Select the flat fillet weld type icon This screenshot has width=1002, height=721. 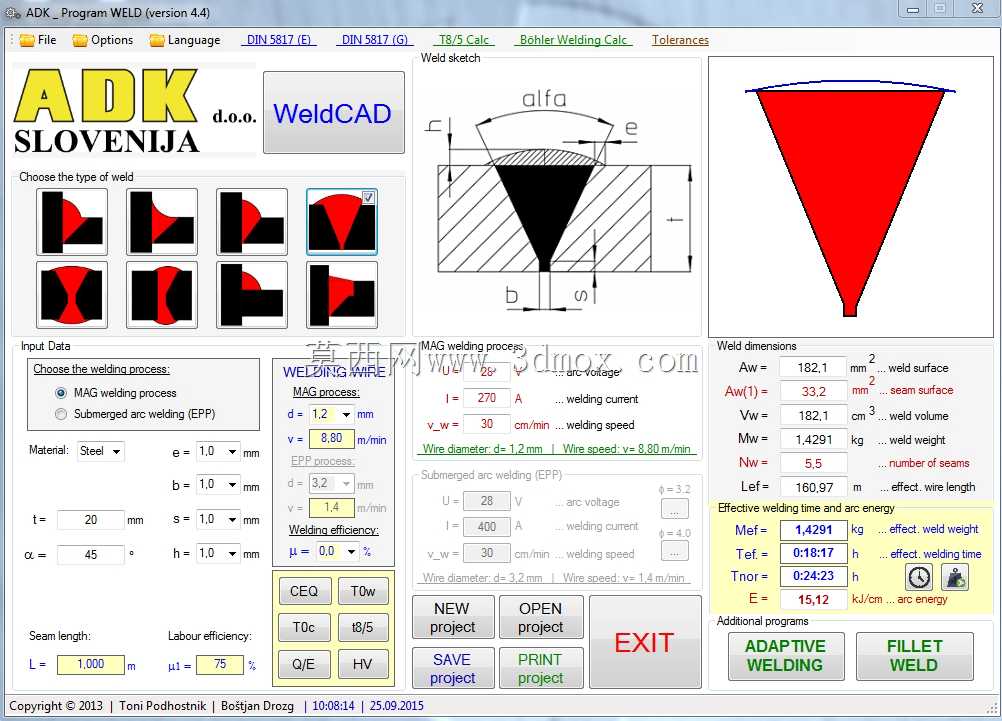pyautogui.click(x=252, y=222)
